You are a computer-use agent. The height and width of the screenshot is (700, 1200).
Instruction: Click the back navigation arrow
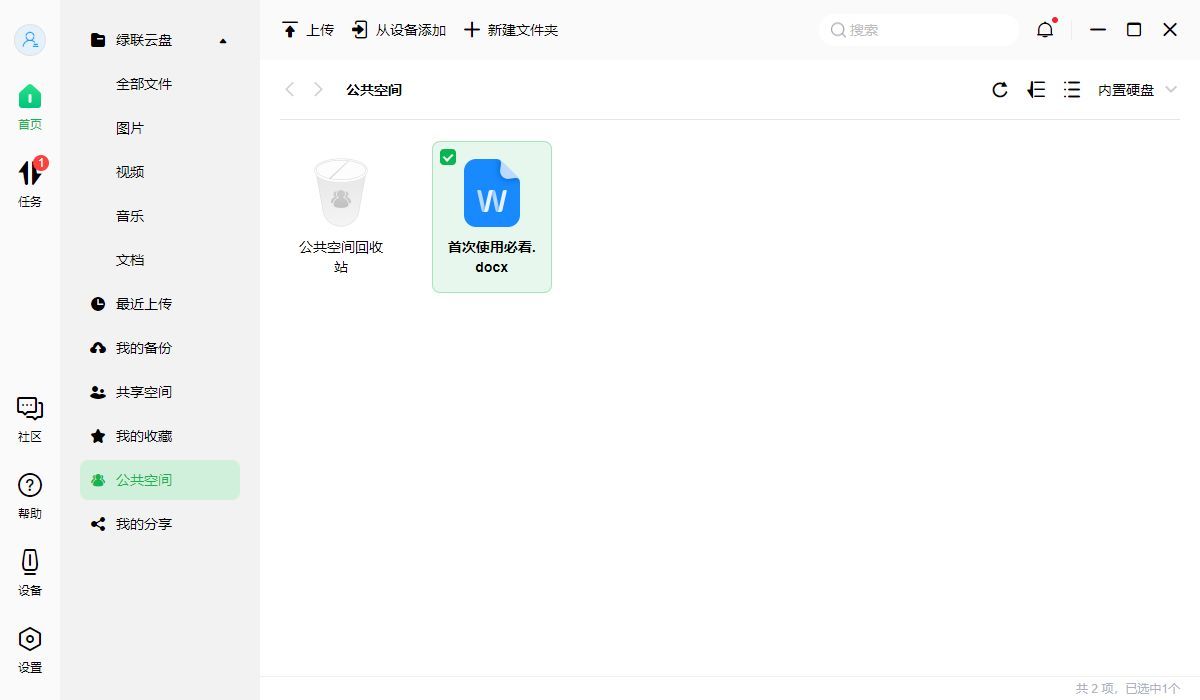[x=290, y=89]
